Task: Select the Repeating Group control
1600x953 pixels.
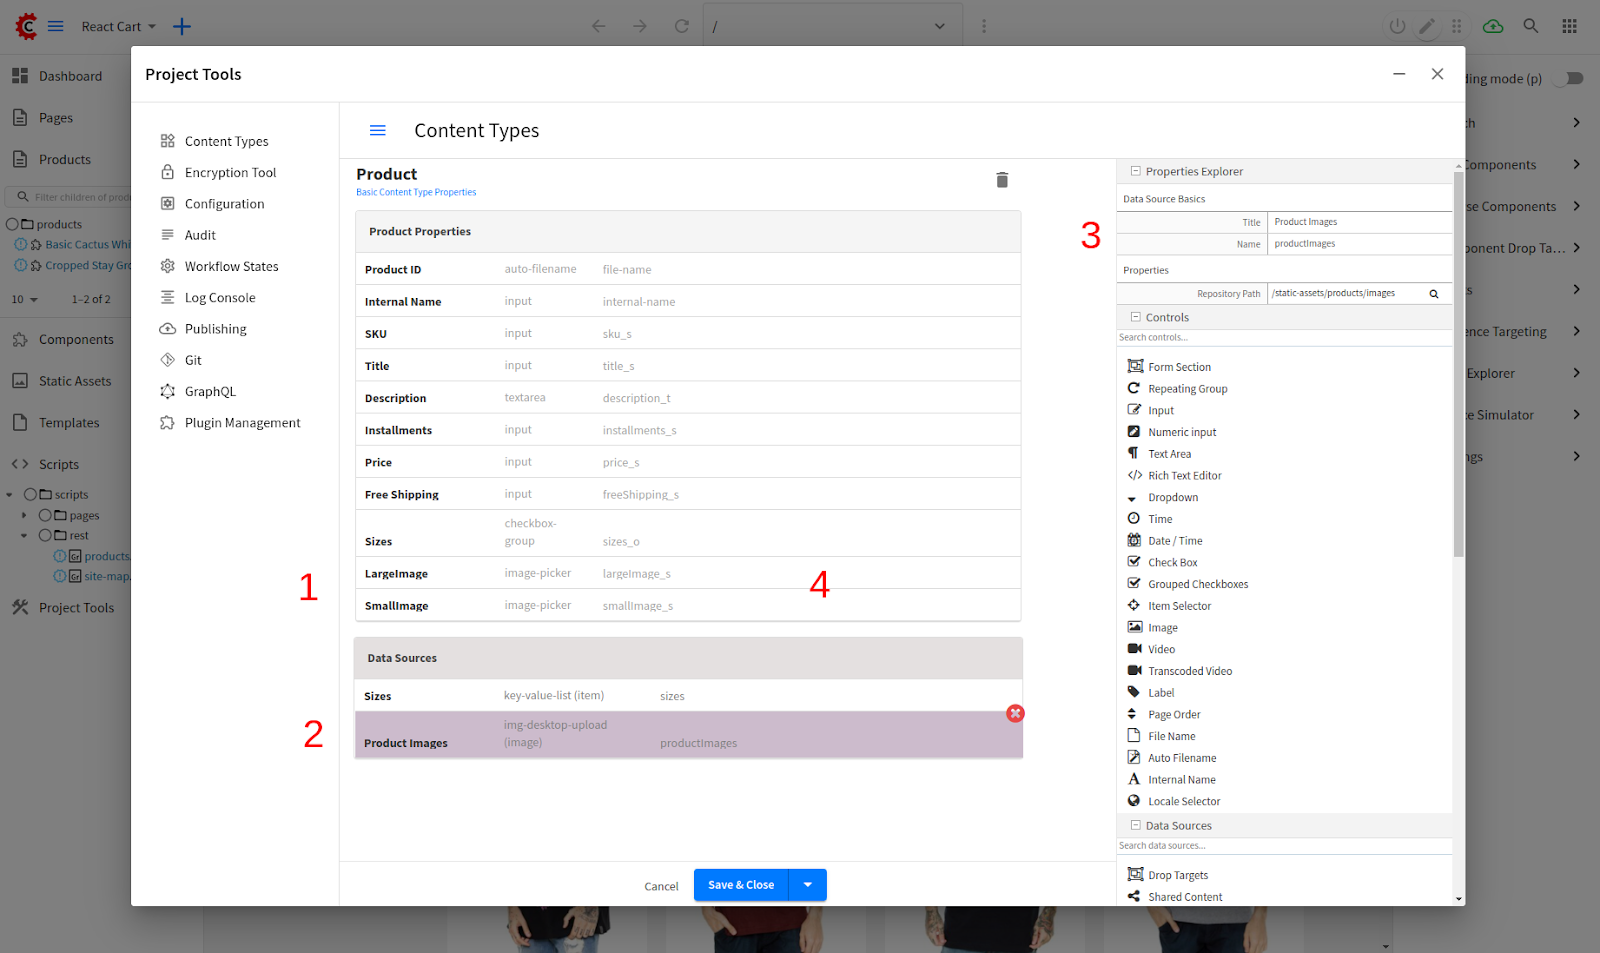Action: 1187,389
